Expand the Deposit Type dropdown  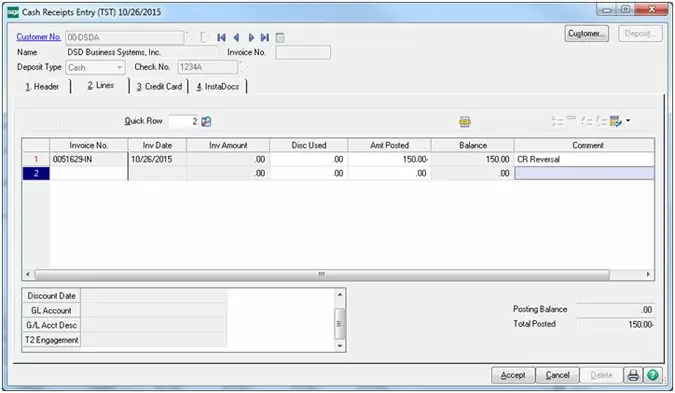[119, 68]
